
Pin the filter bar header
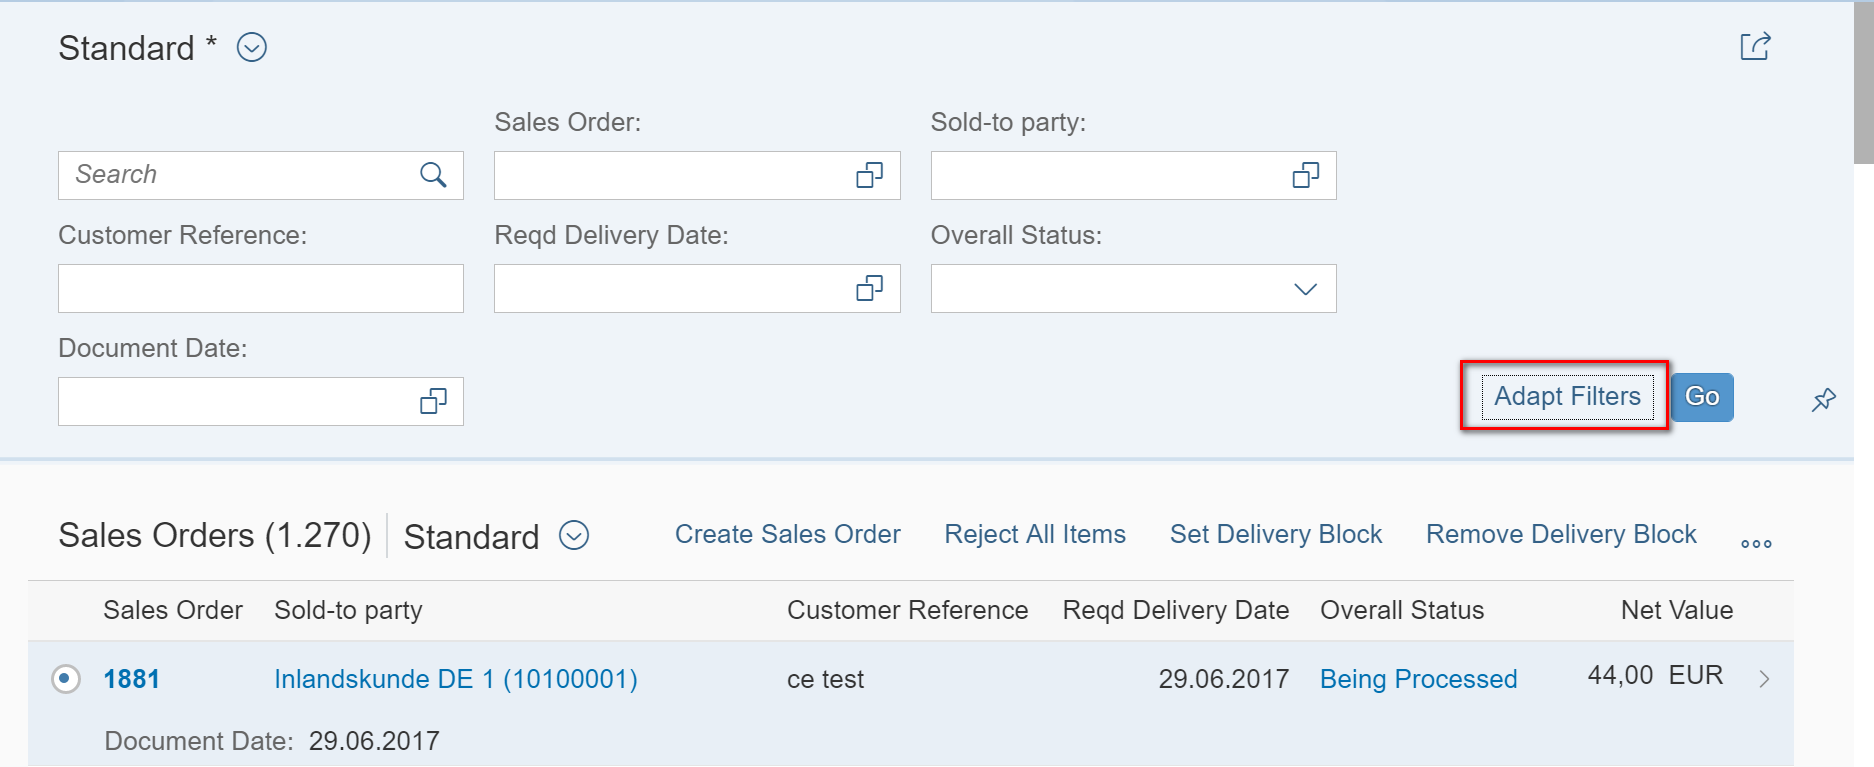tap(1823, 400)
